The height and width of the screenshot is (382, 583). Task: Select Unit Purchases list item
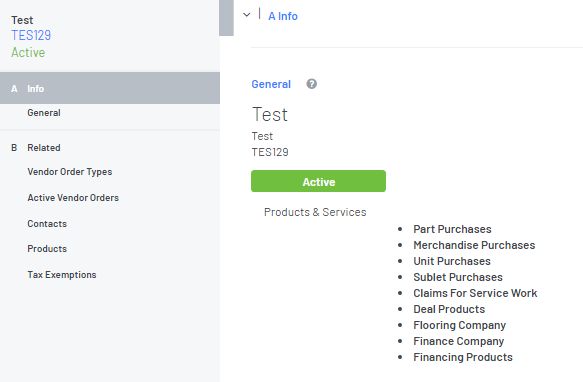[x=452, y=261]
